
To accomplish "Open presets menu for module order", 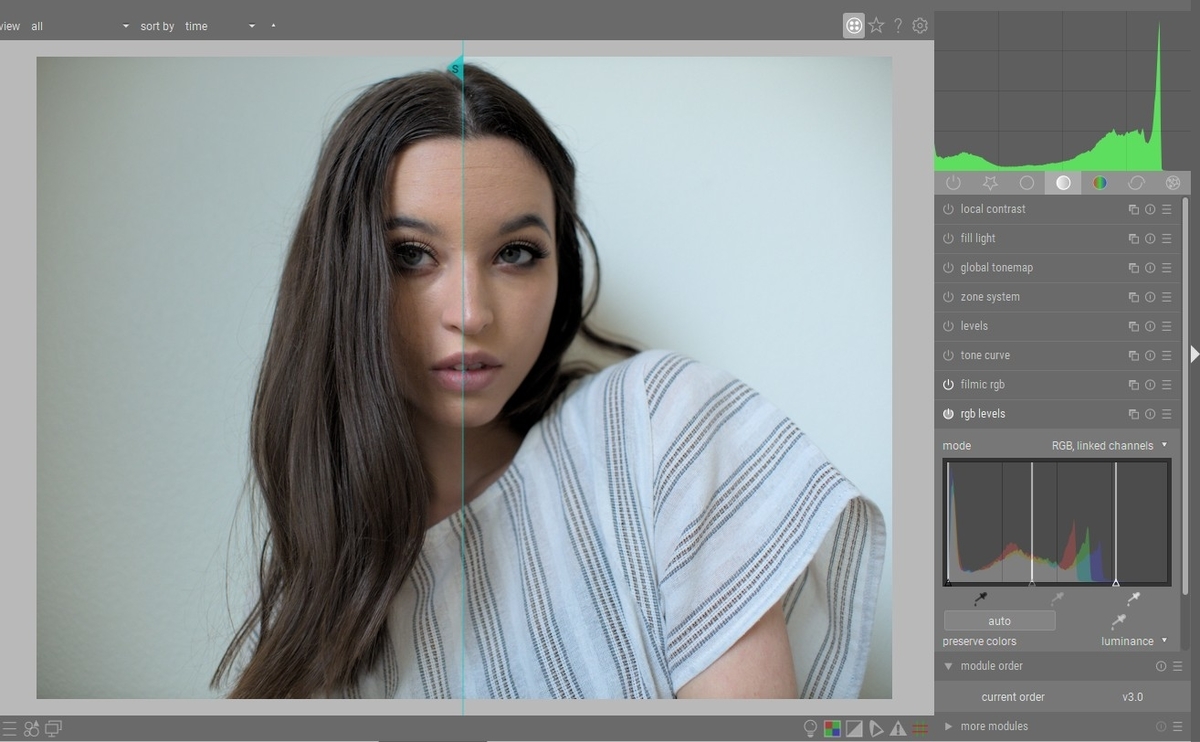I will click(1177, 666).
